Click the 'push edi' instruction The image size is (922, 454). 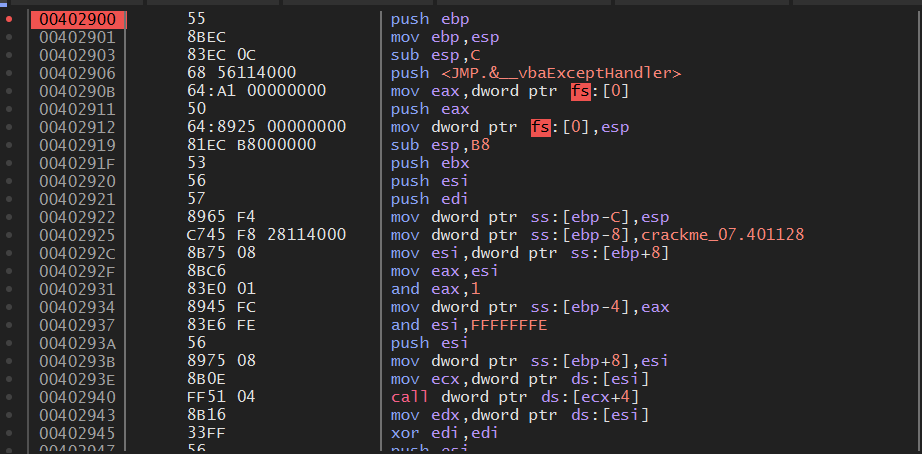[x=430, y=199]
